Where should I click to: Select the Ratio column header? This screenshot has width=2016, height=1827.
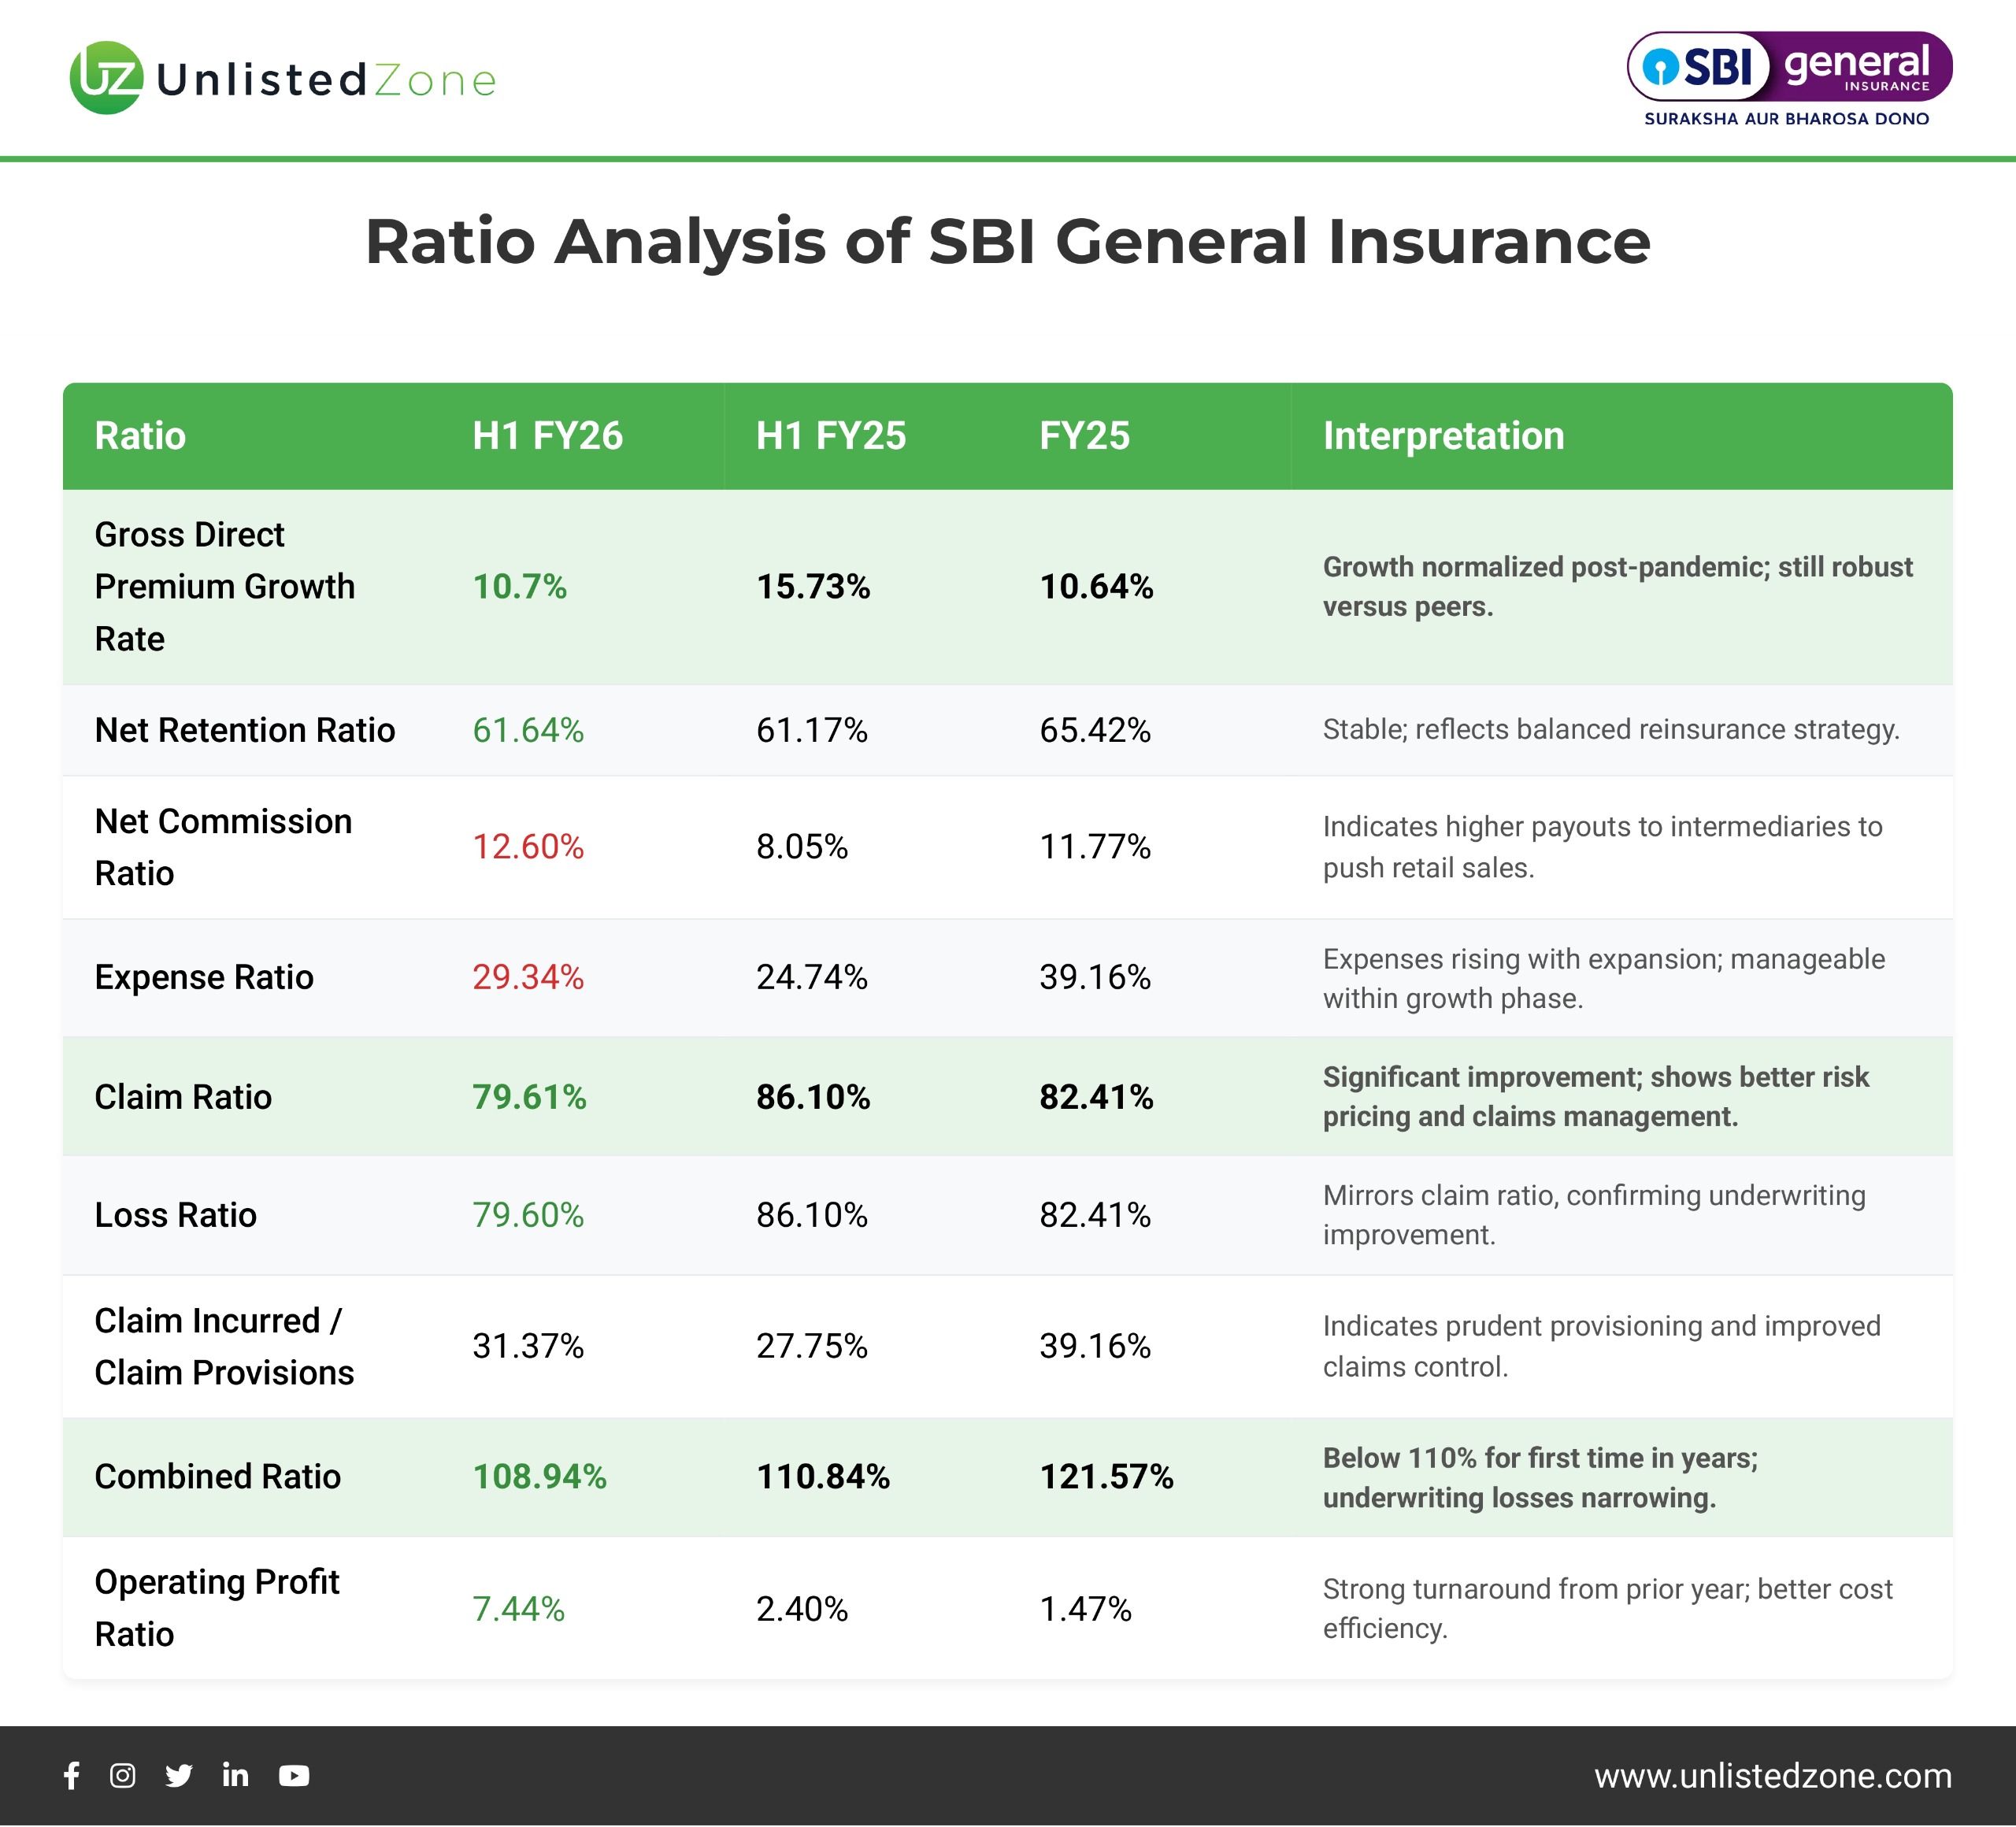pyautogui.click(x=140, y=436)
